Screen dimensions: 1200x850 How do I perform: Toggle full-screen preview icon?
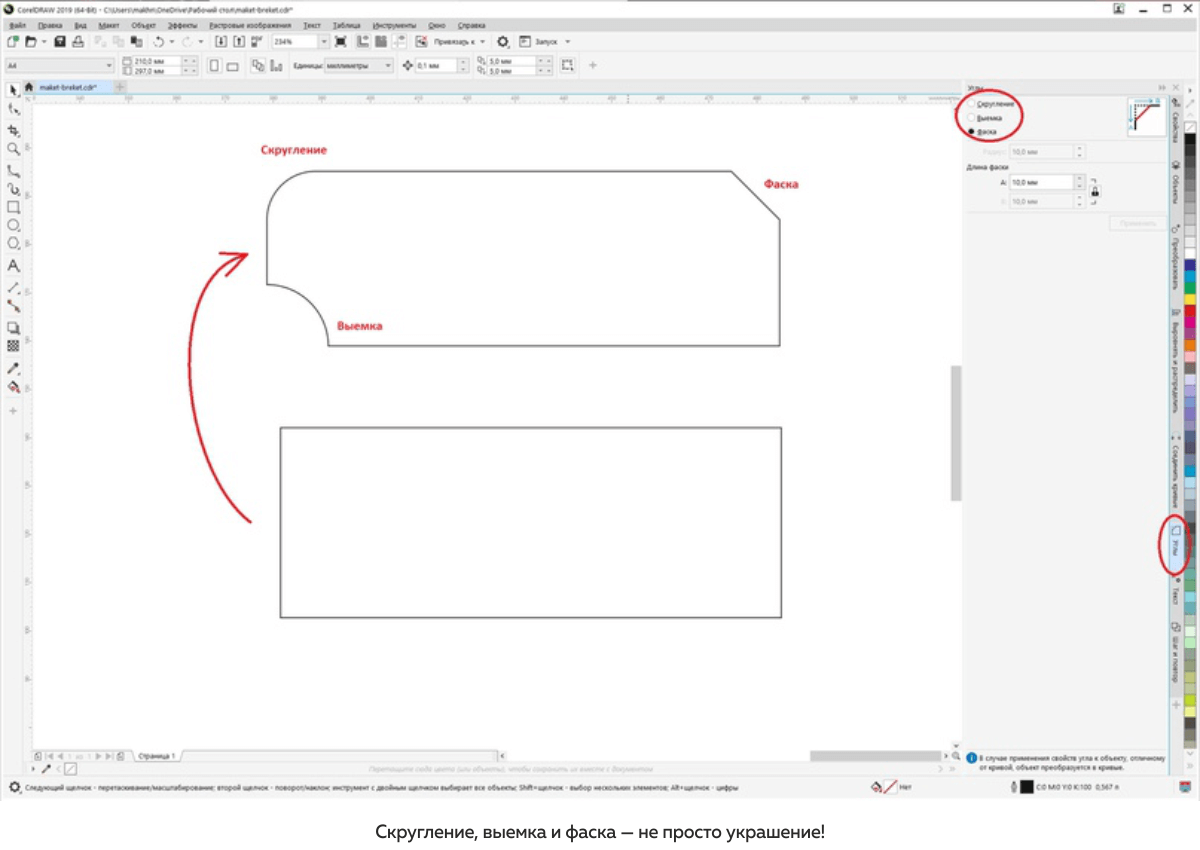pos(341,42)
